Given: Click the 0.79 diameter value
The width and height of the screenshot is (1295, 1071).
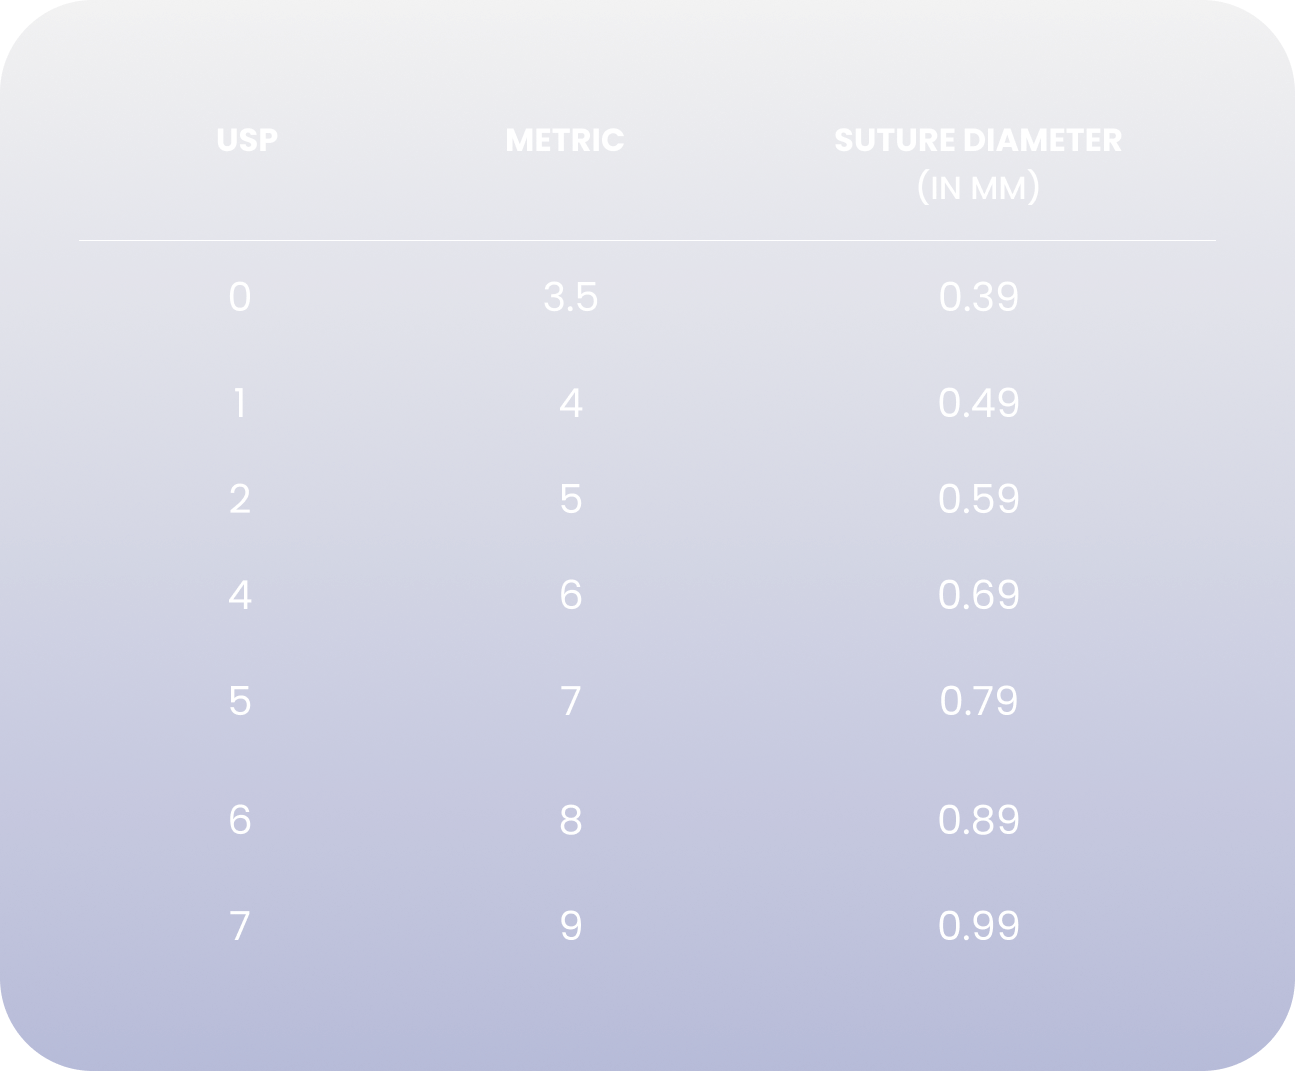Looking at the screenshot, I should [x=978, y=700].
